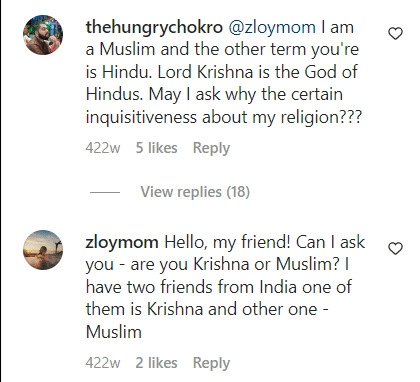Open the 422w timestamp on zloymom's comment

tap(103, 363)
